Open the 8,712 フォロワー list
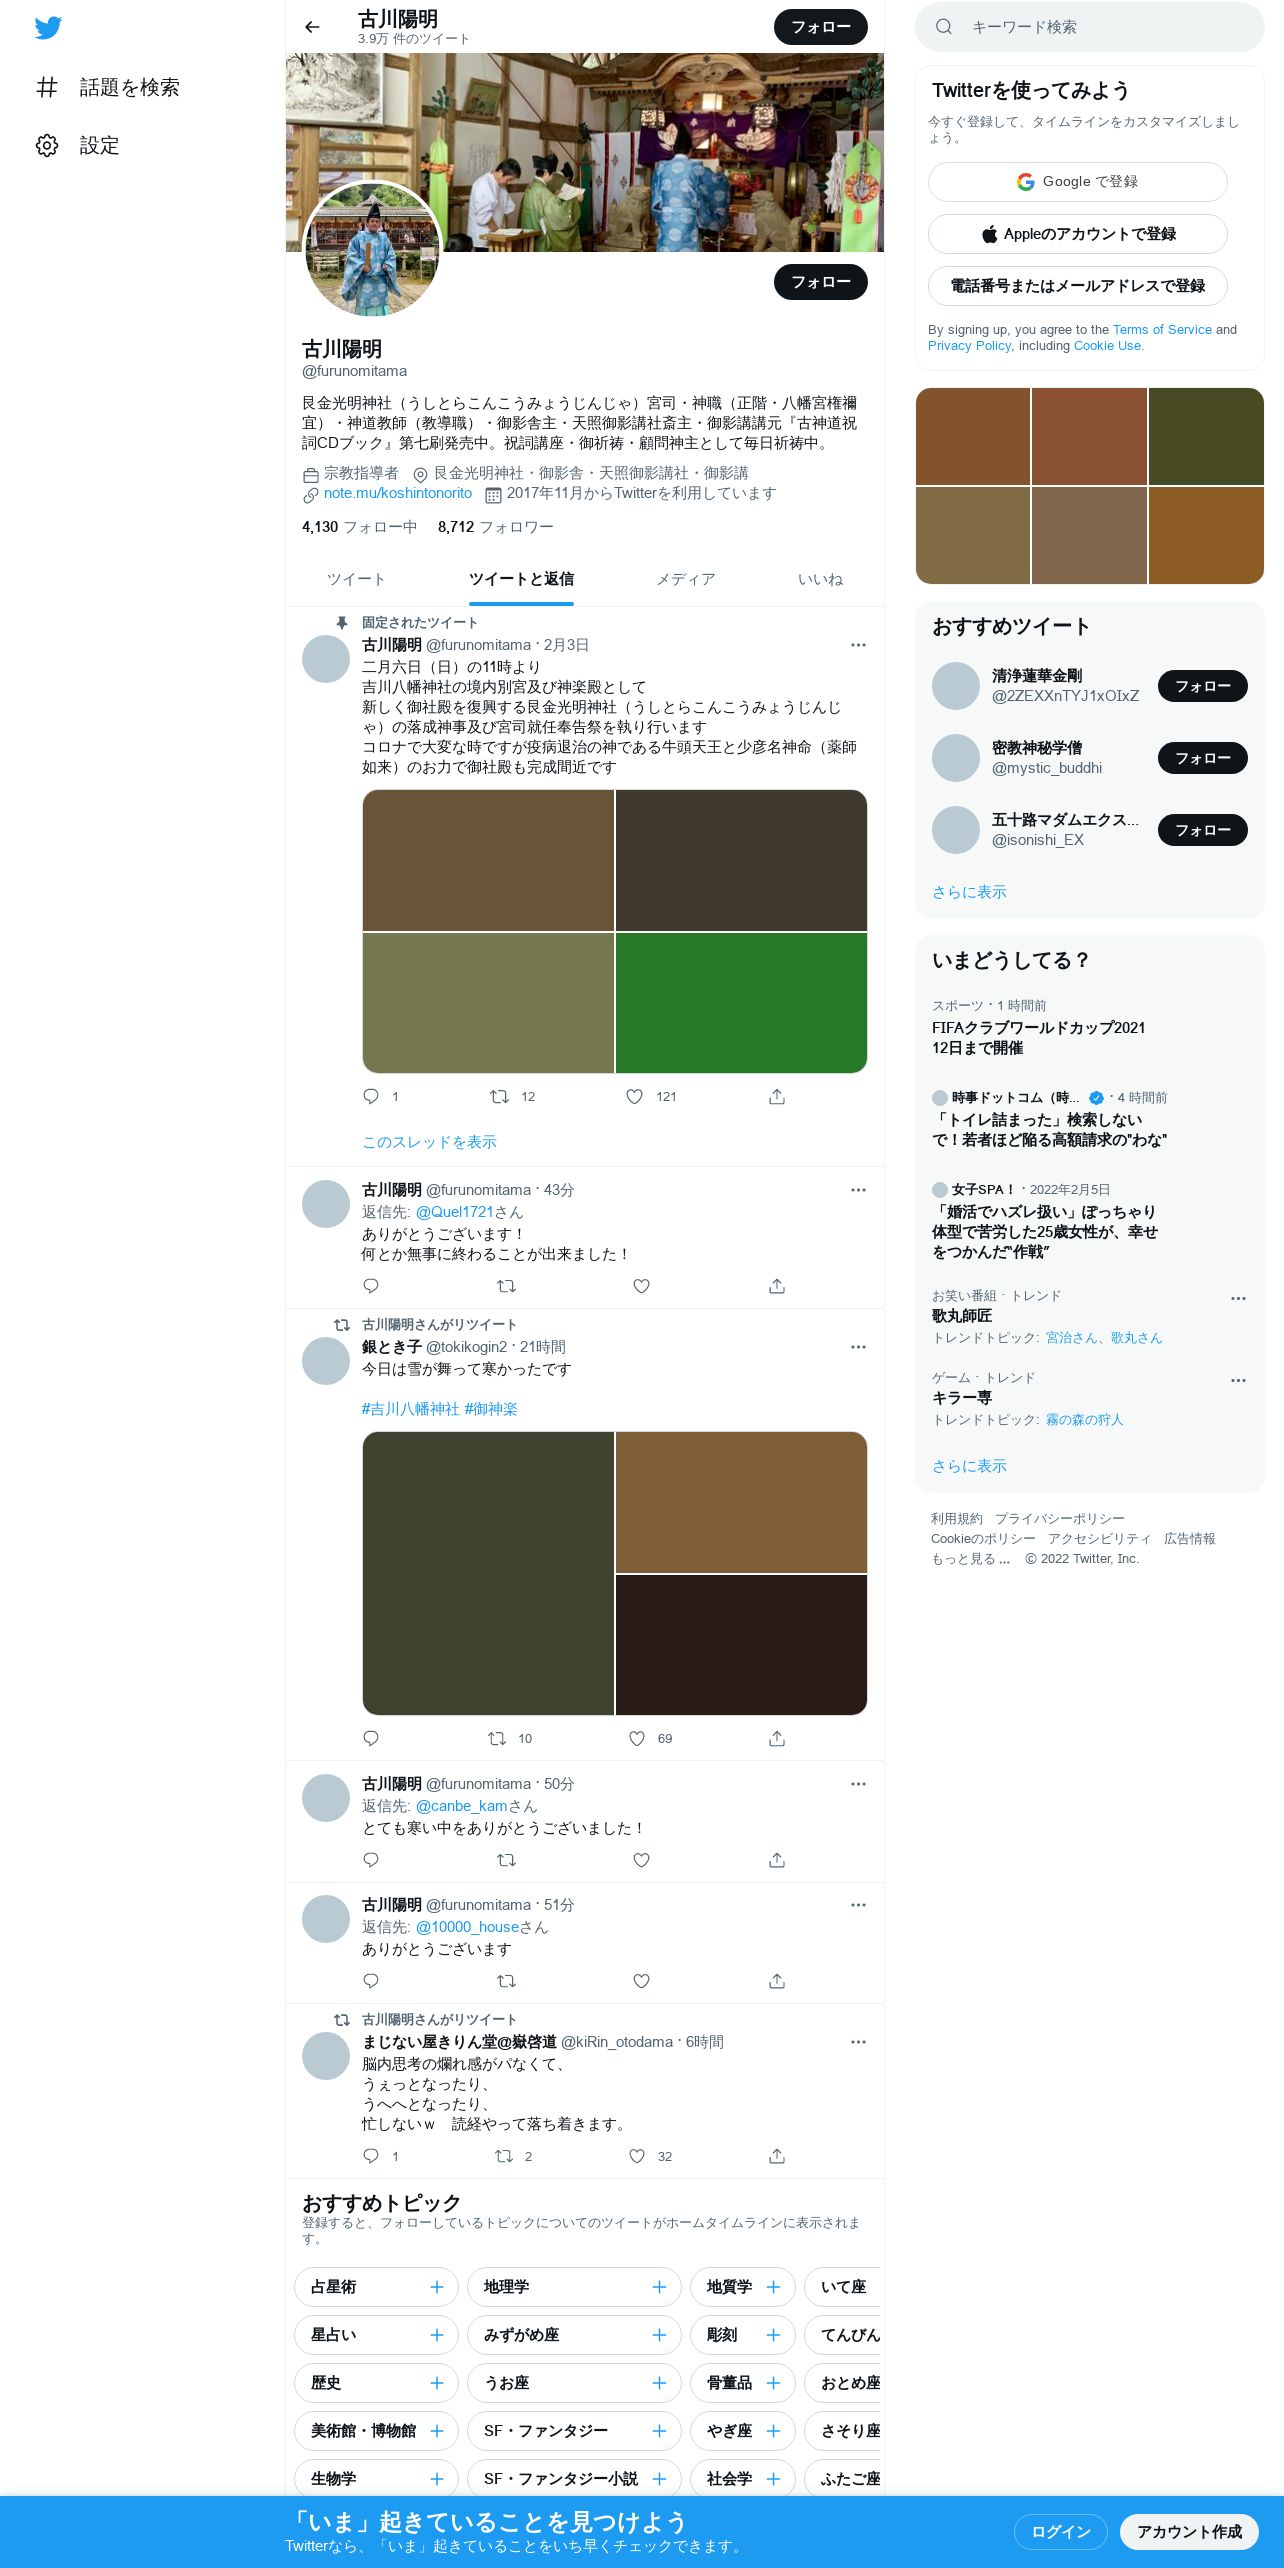The image size is (1284, 2568). (x=495, y=527)
